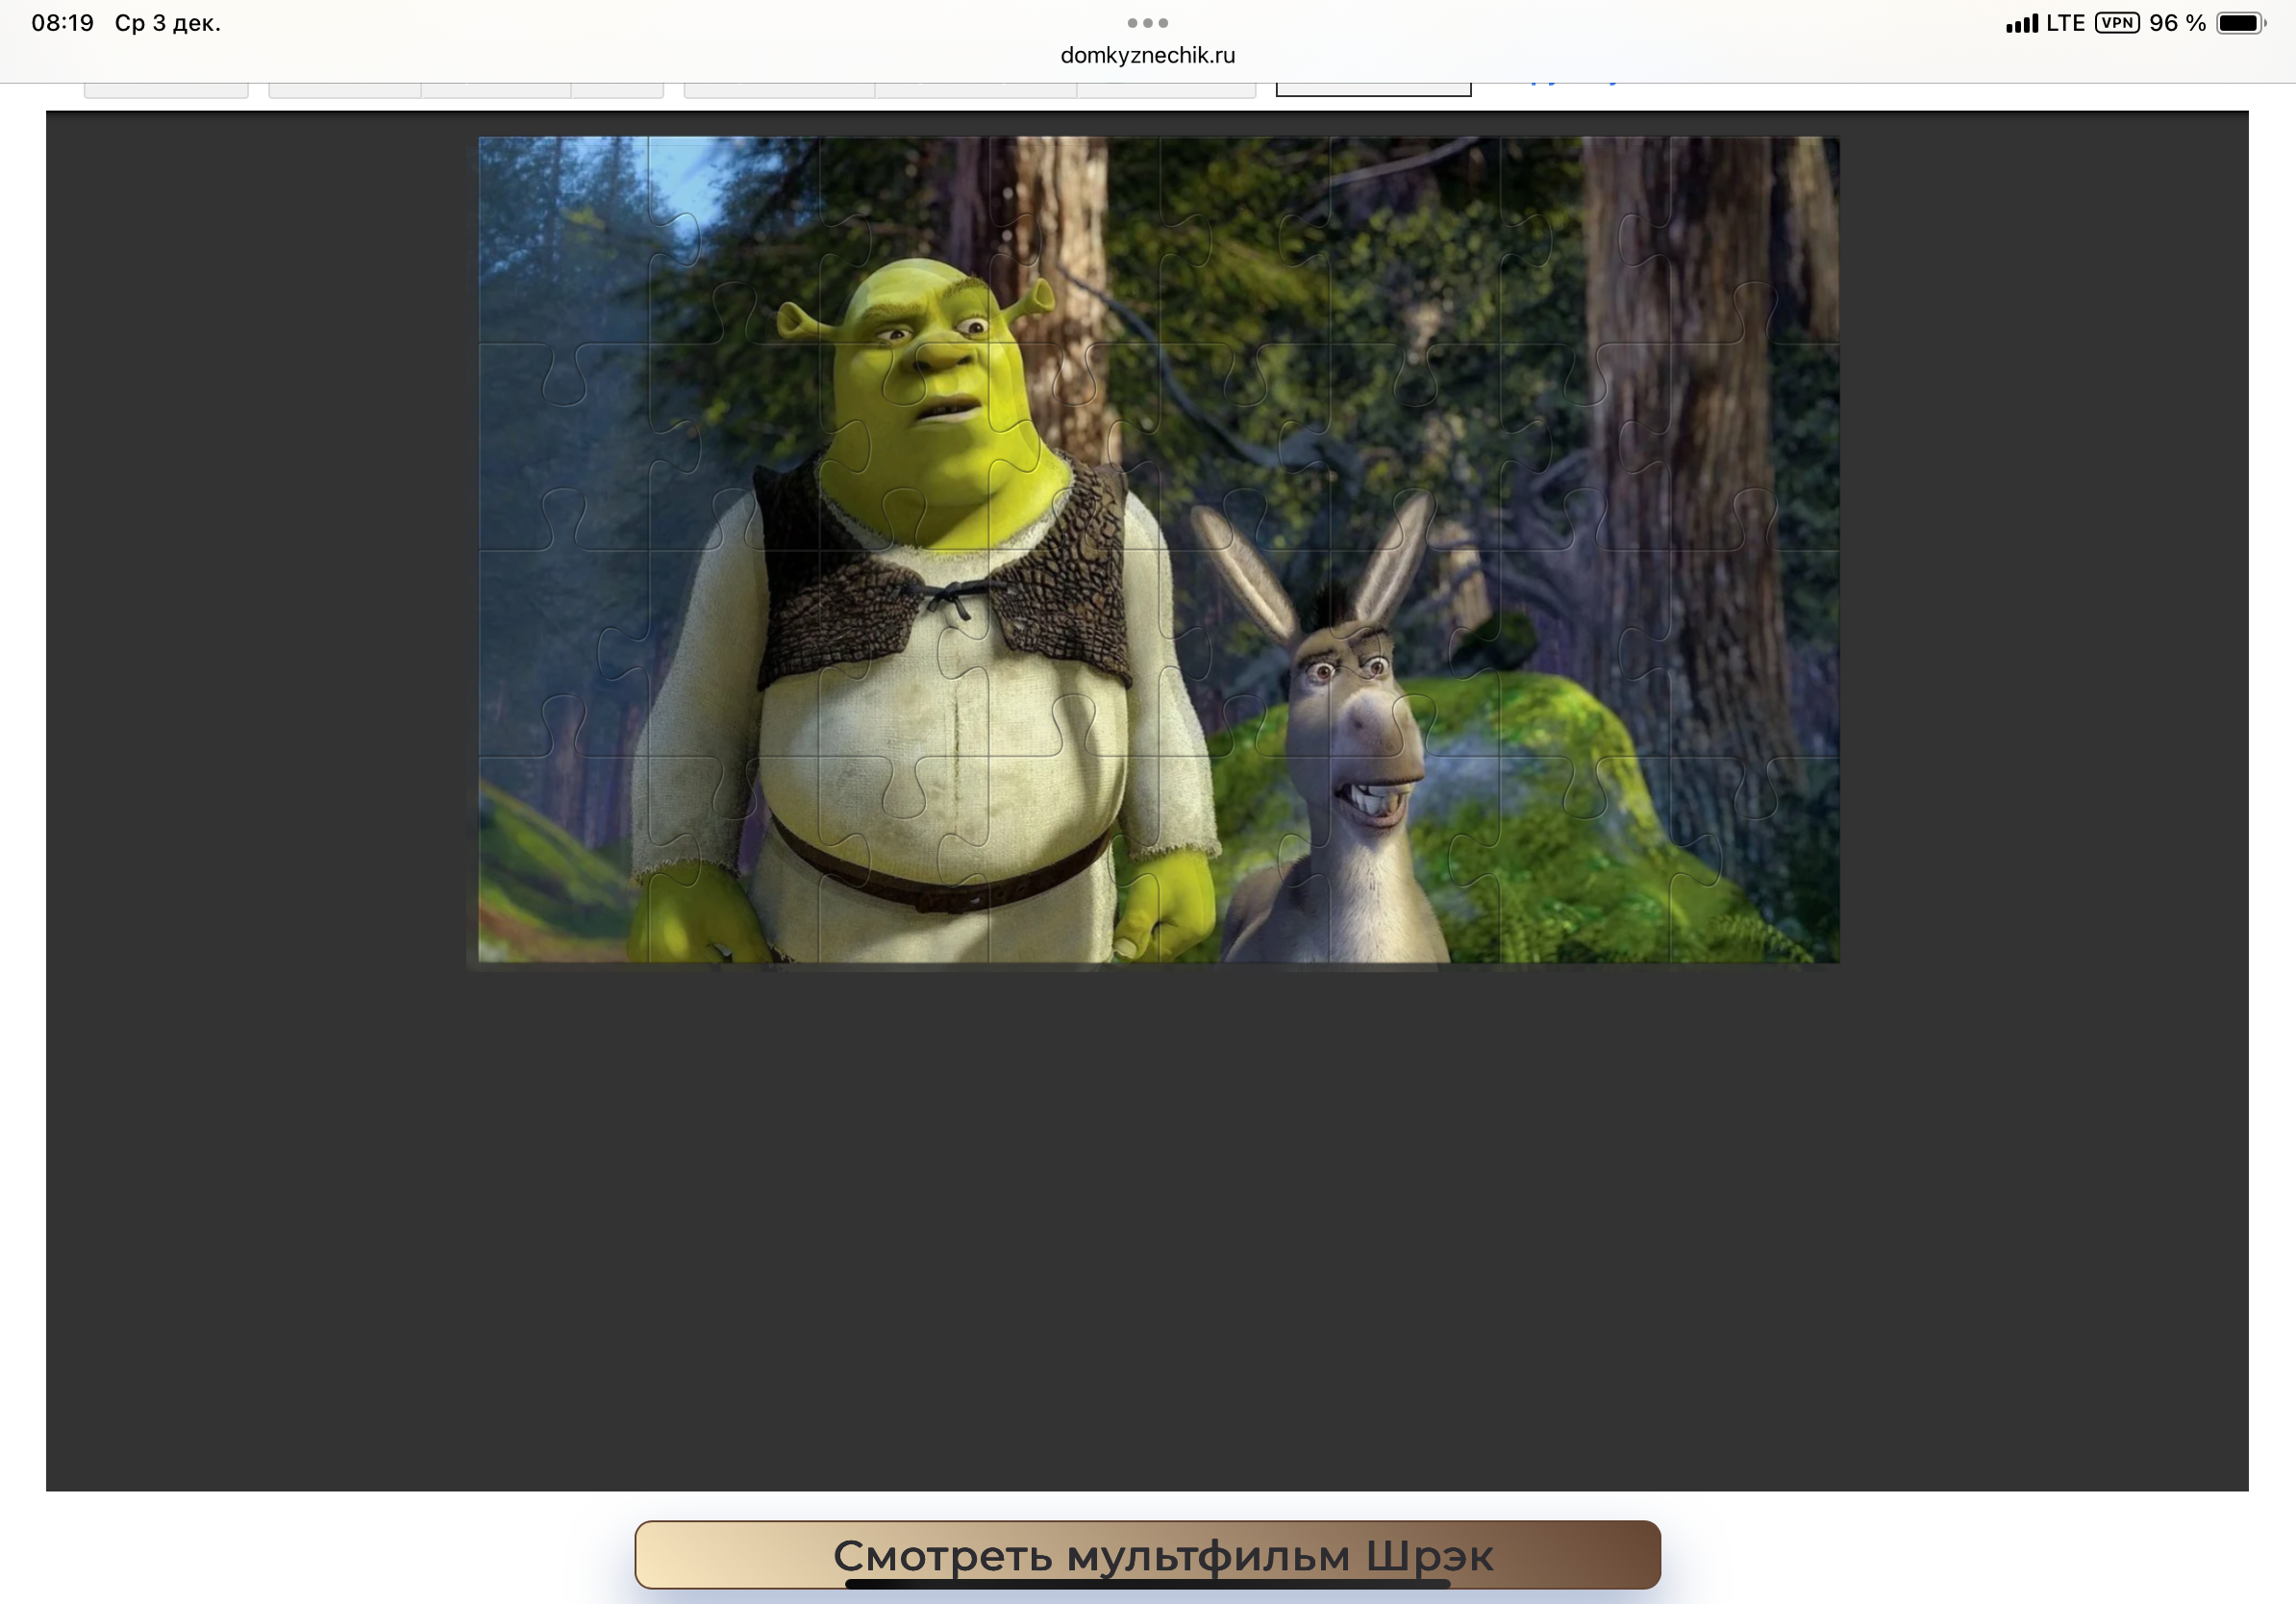
Task: Click the battery icon in status bar
Action: click(x=2240, y=23)
